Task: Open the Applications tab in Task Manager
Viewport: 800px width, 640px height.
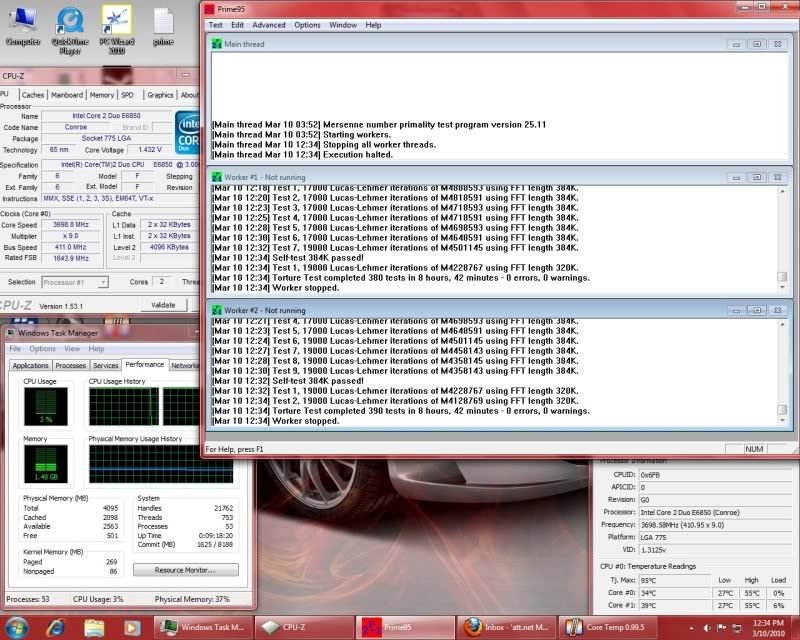Action: coord(31,365)
